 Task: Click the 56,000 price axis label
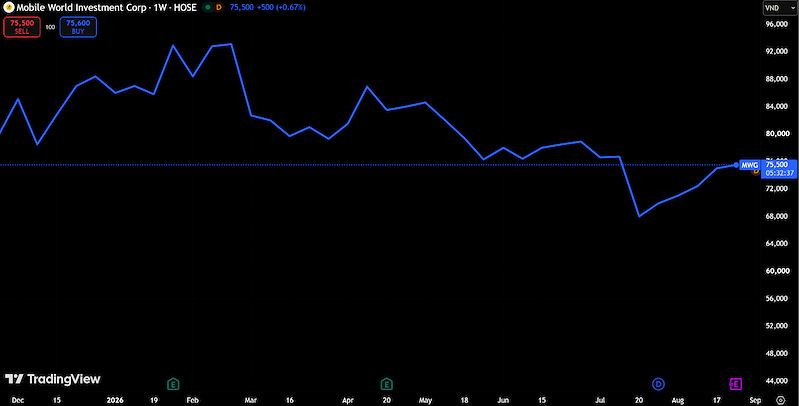pos(776,299)
